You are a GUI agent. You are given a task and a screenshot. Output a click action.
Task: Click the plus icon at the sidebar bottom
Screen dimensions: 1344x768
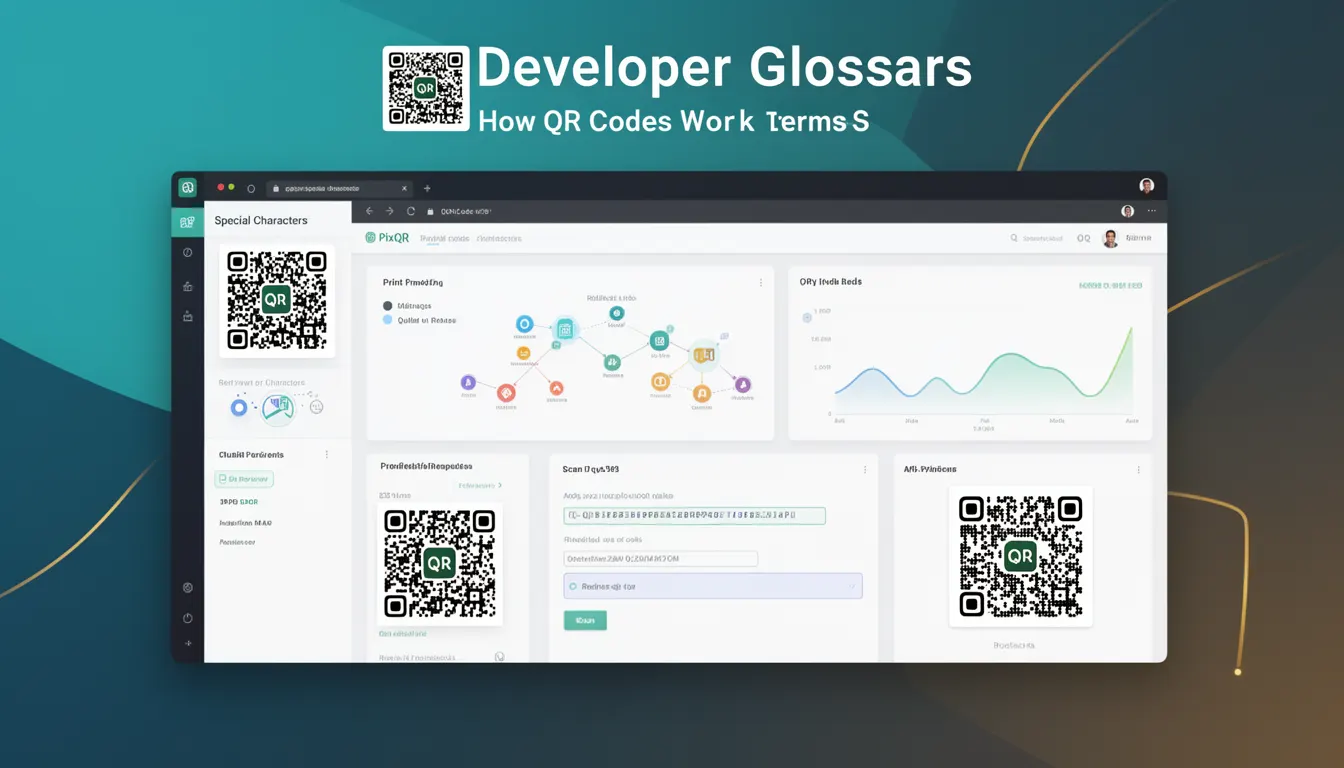[187, 644]
